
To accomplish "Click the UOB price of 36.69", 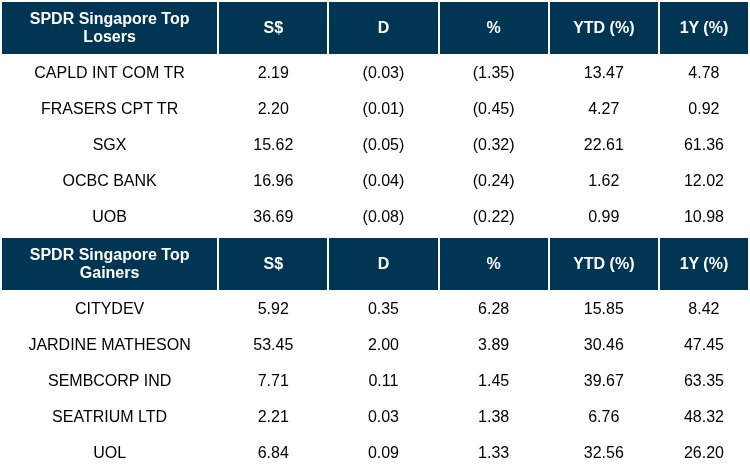I will pyautogui.click(x=273, y=216).
